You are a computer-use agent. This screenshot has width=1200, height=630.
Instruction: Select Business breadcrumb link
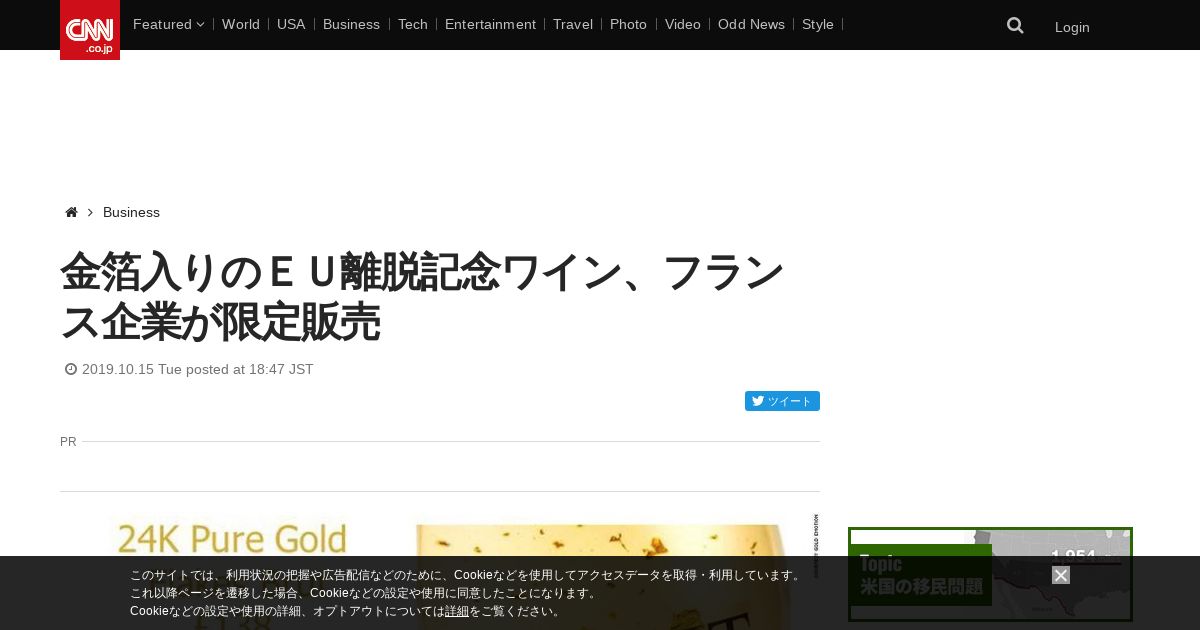click(131, 212)
